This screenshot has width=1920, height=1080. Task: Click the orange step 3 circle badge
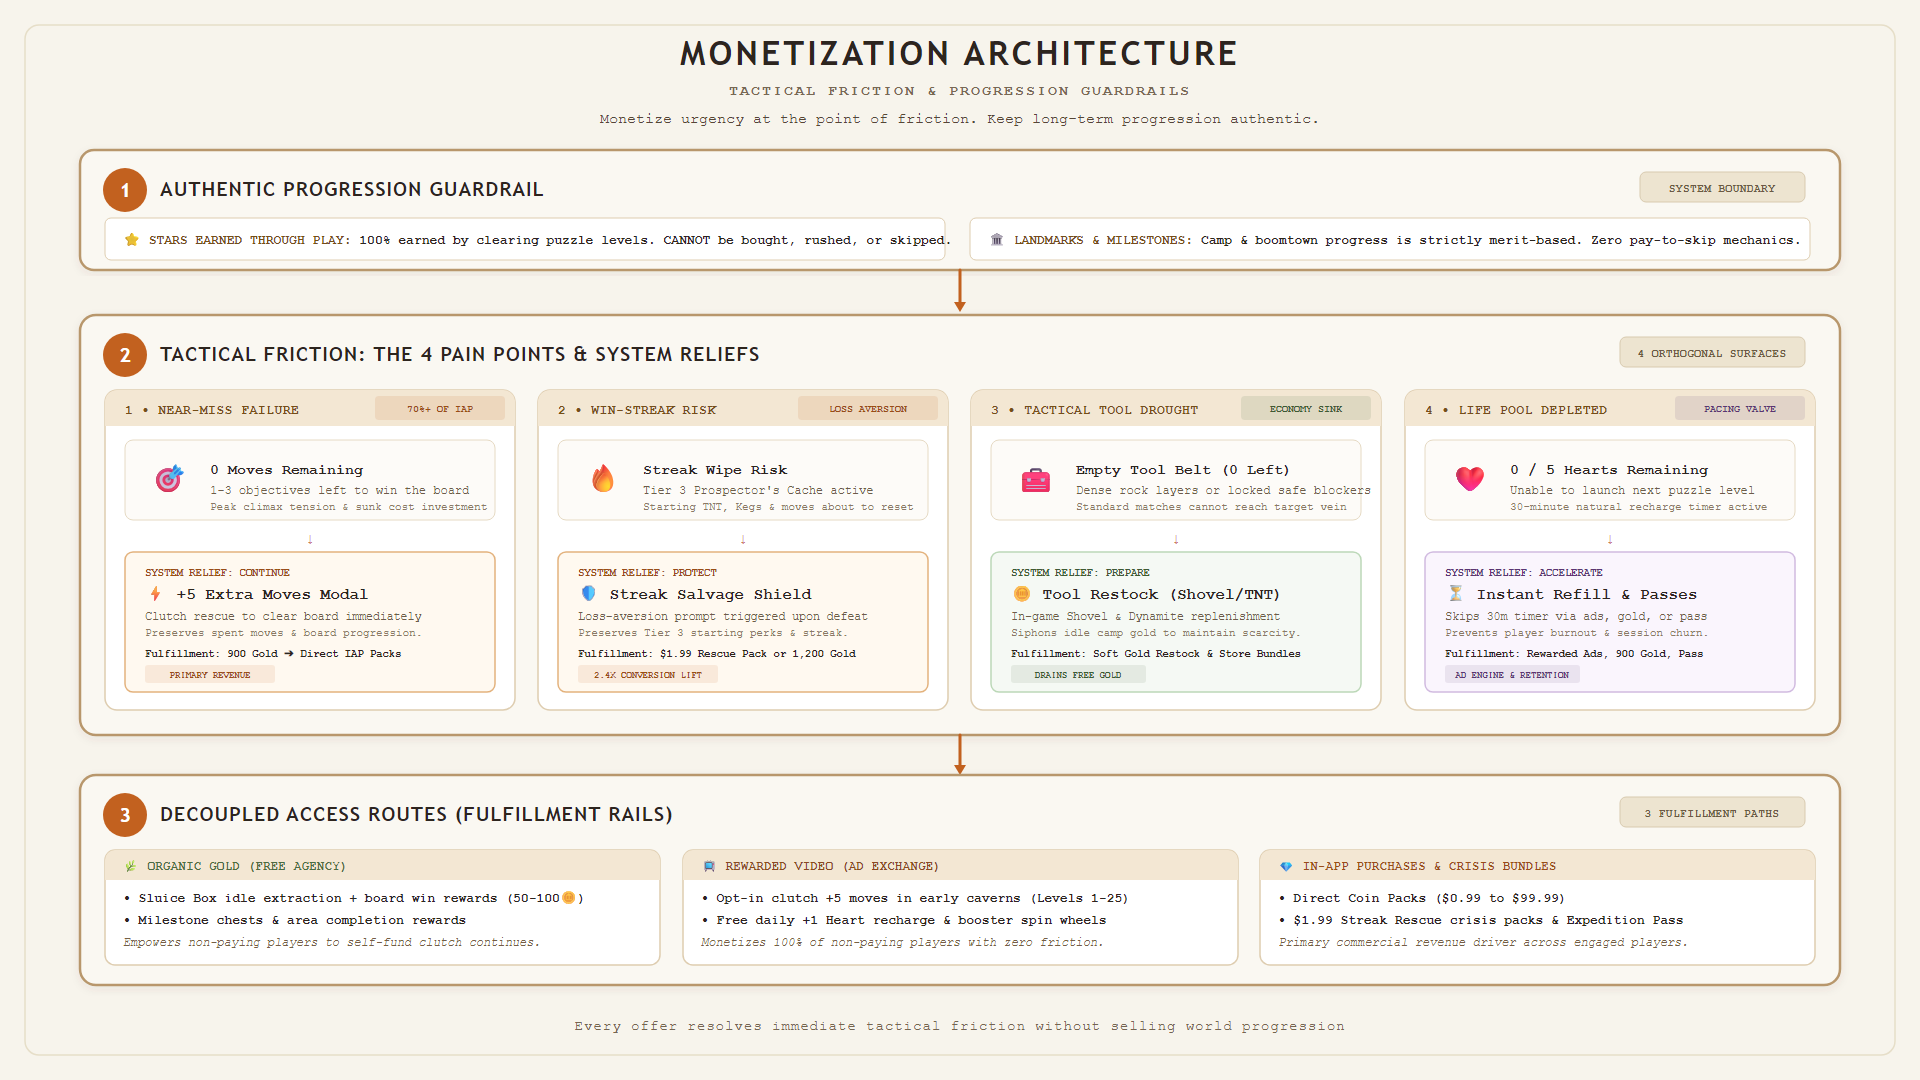[125, 815]
